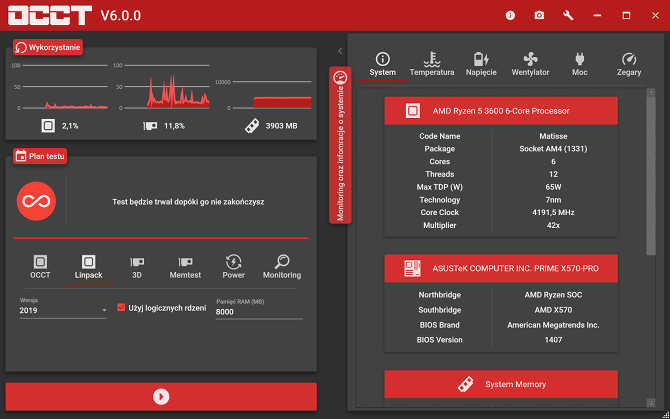Open the Moc power tab
This screenshot has width=670, height=419.
pos(579,64)
